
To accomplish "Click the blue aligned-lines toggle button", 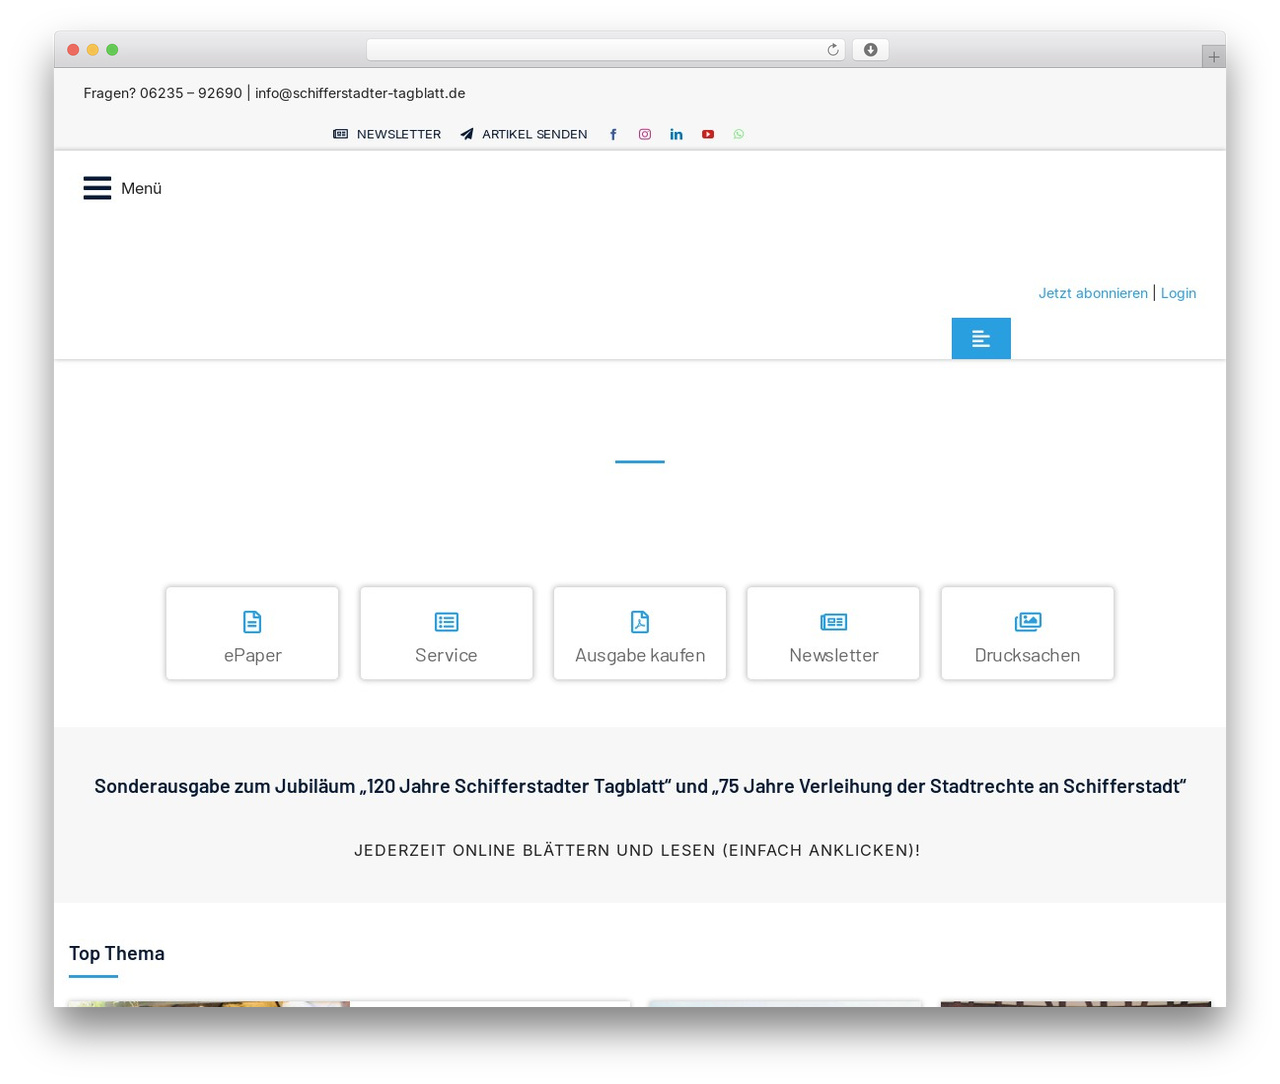I will 981,338.
